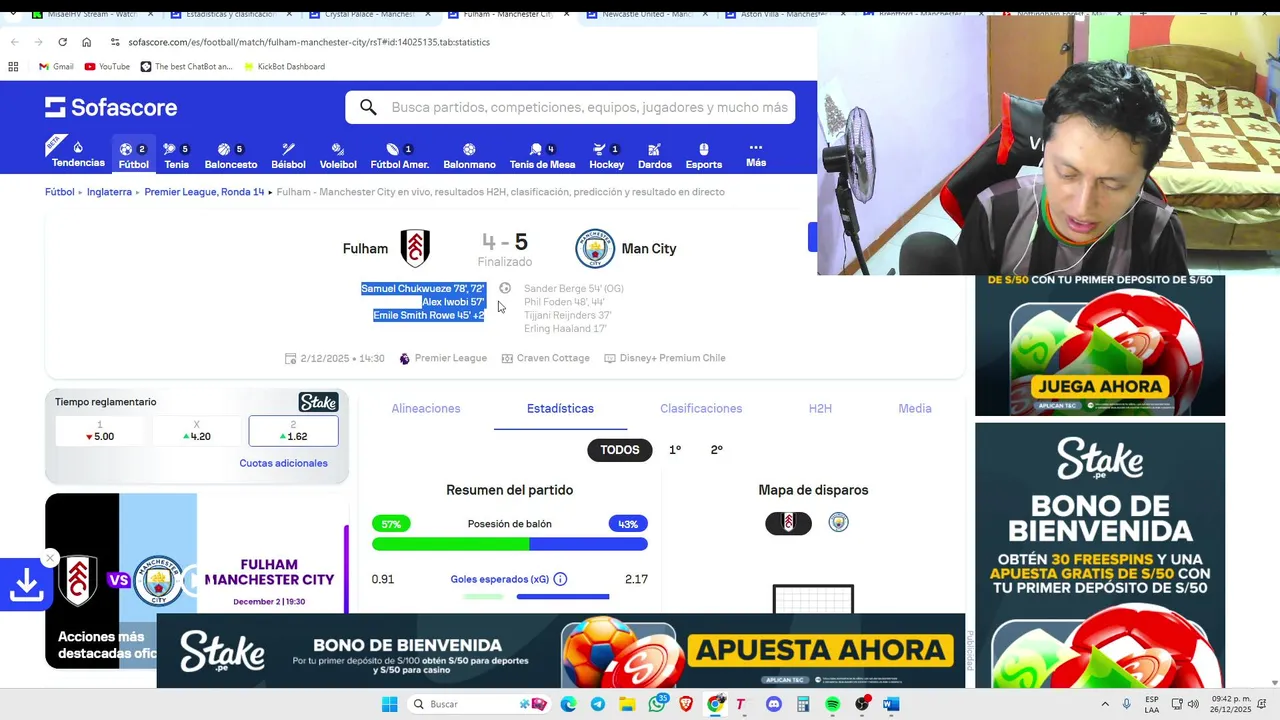Open Telegram from the taskbar

point(597,704)
